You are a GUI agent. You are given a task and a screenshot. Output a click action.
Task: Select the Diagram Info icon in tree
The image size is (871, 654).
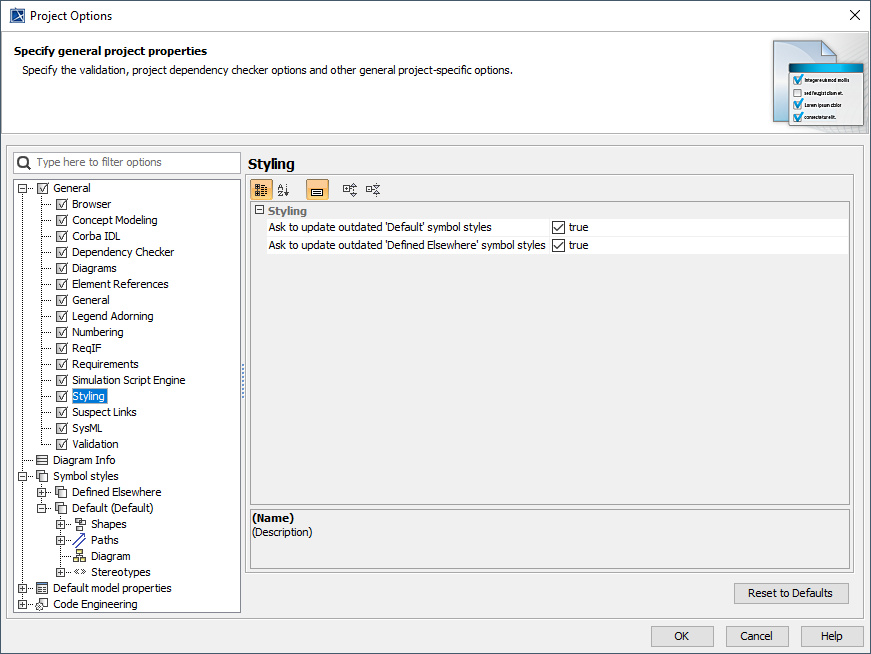[x=42, y=460]
